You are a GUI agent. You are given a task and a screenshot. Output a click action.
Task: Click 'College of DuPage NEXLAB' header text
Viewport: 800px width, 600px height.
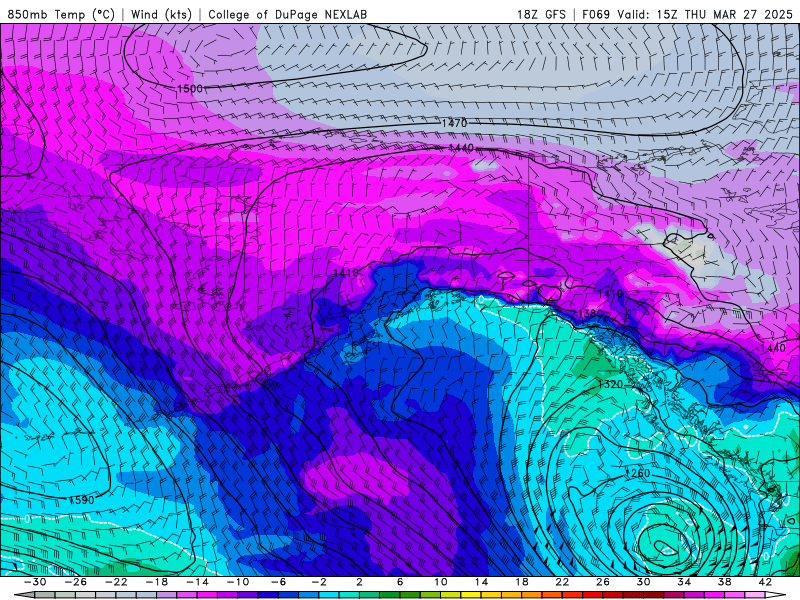click(x=287, y=14)
